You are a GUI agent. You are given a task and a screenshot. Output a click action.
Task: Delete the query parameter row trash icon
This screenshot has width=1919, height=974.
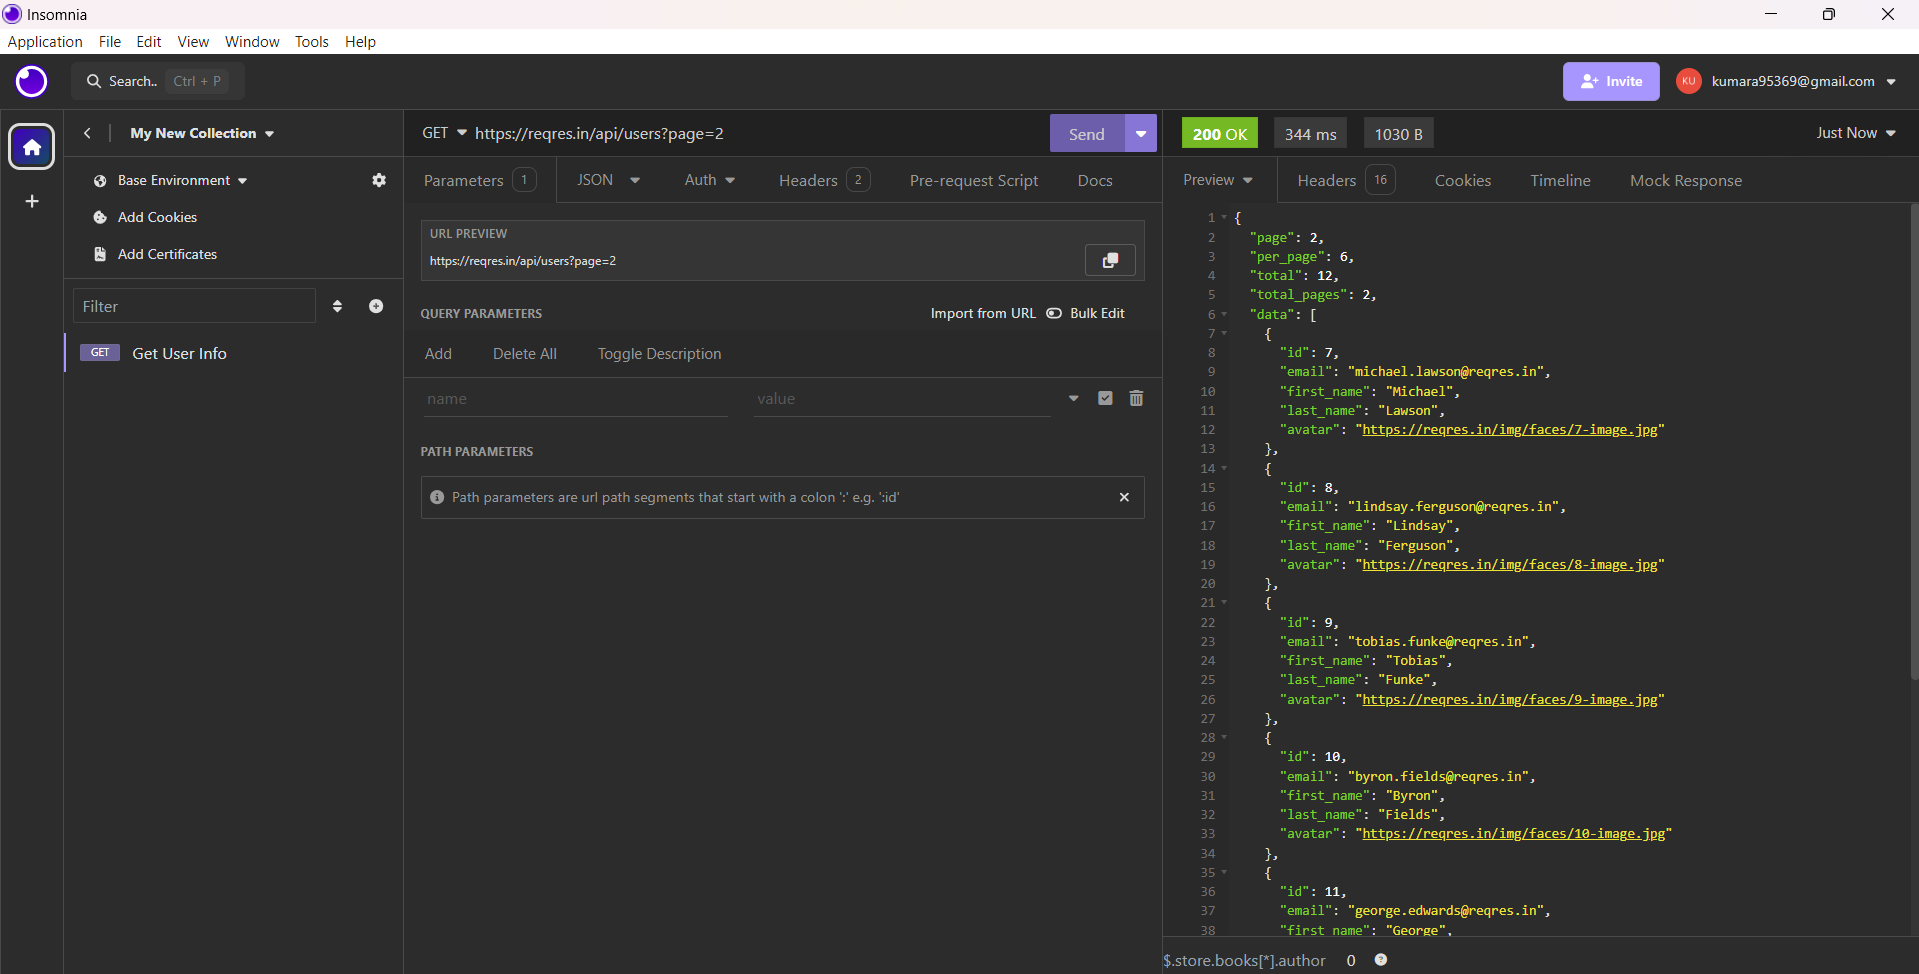click(1136, 398)
